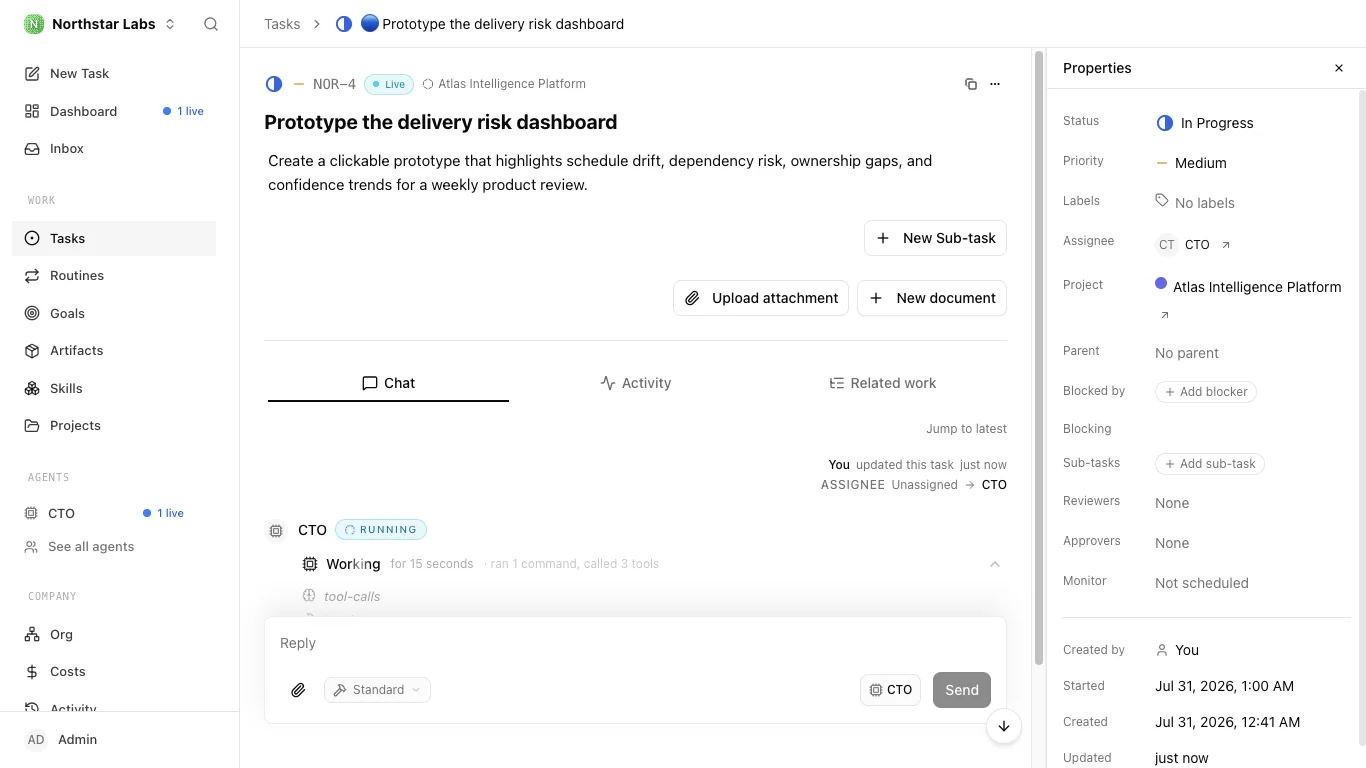
Task: Click the paperclip attach icon in reply box
Action: coord(298,690)
